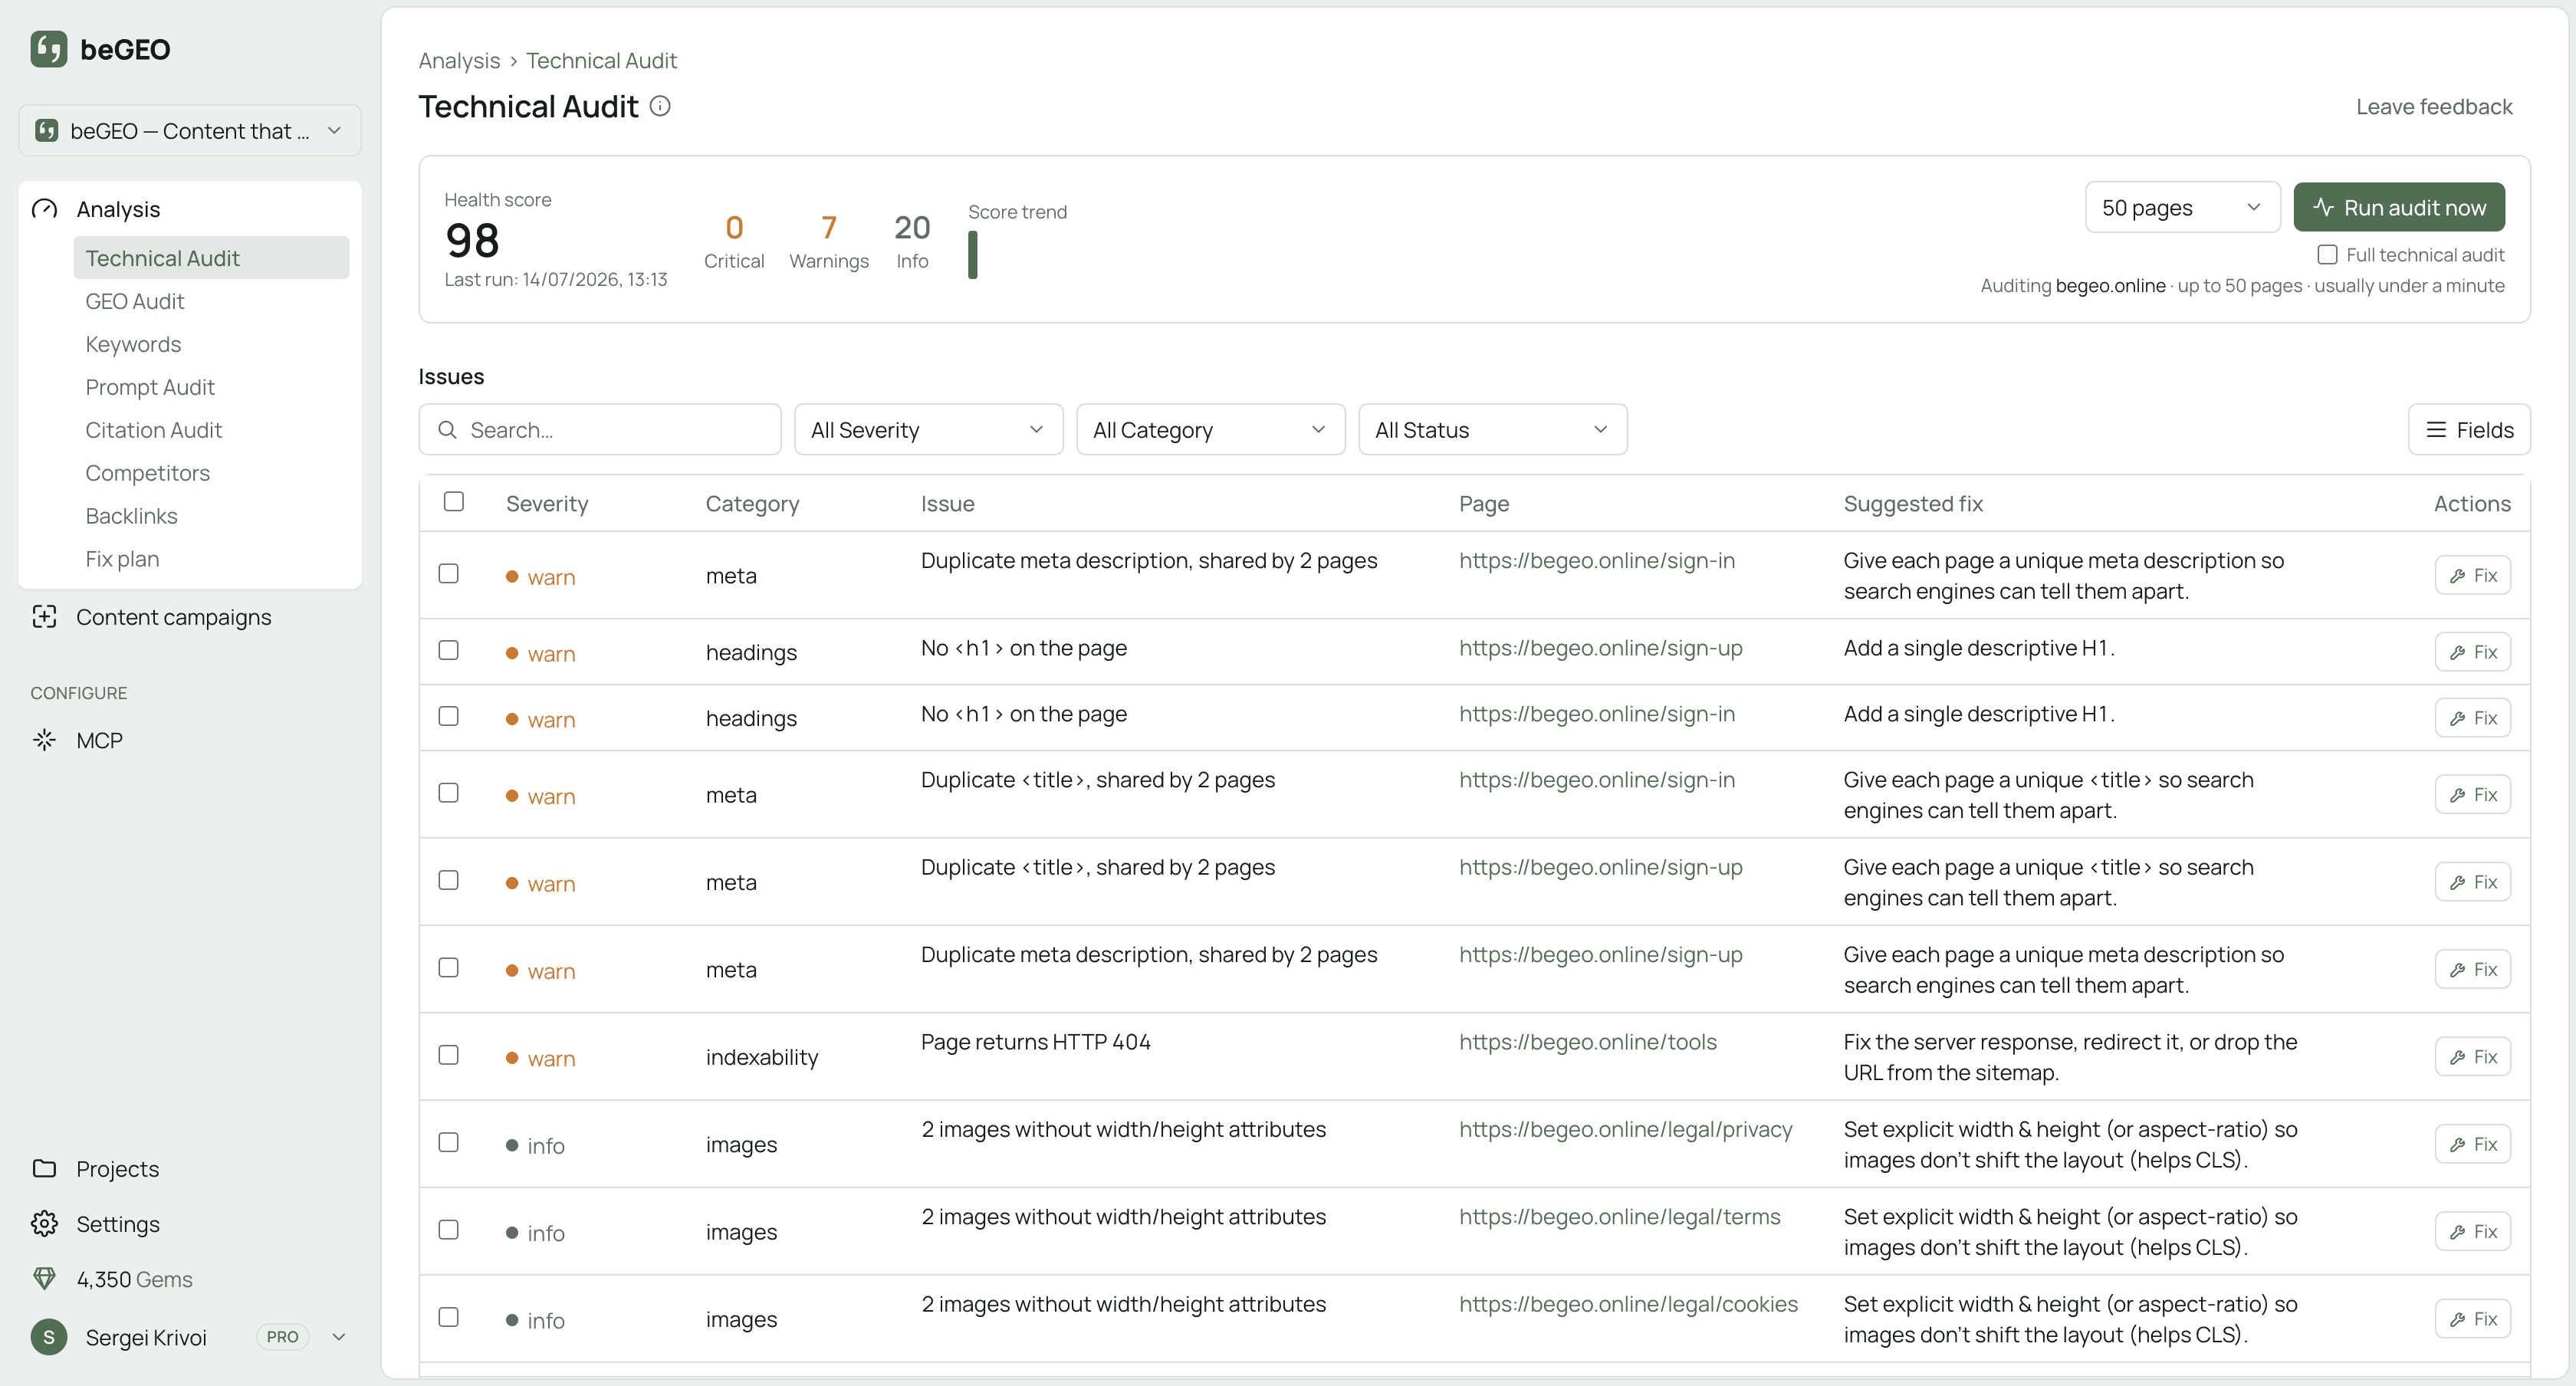
Task: Click the Content campaigns icon
Action: point(44,617)
